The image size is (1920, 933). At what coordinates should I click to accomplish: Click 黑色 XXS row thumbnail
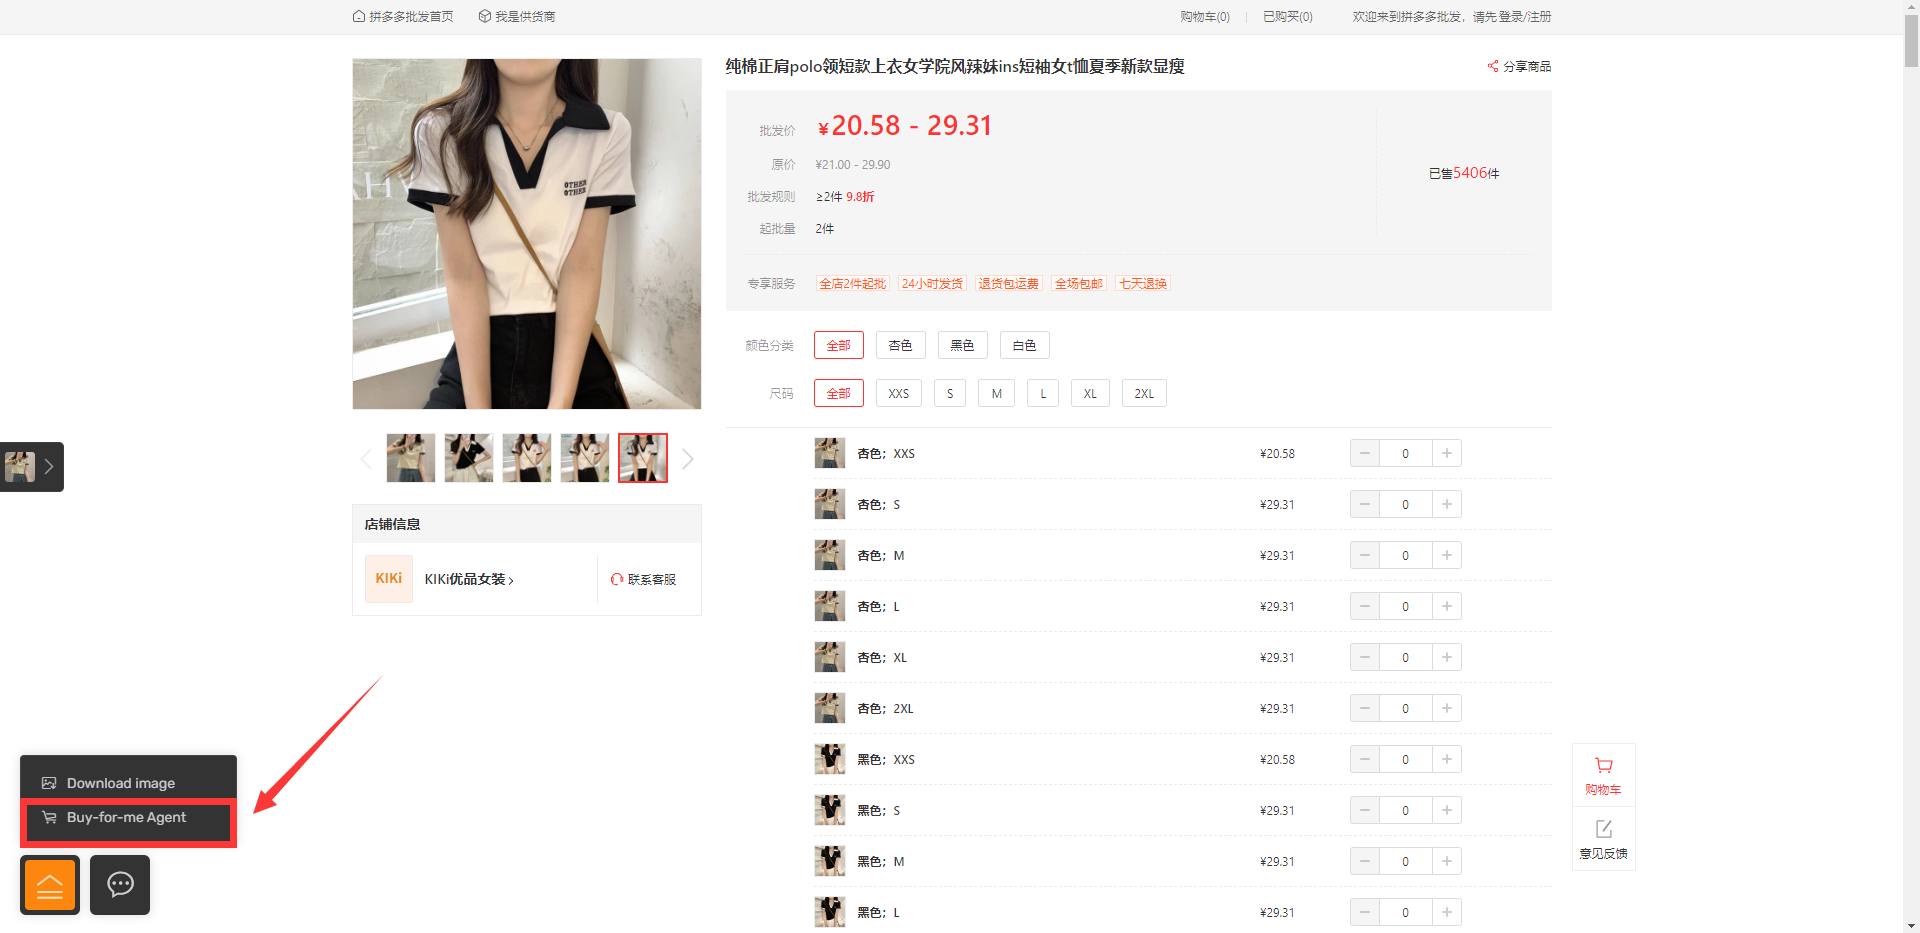(x=829, y=759)
